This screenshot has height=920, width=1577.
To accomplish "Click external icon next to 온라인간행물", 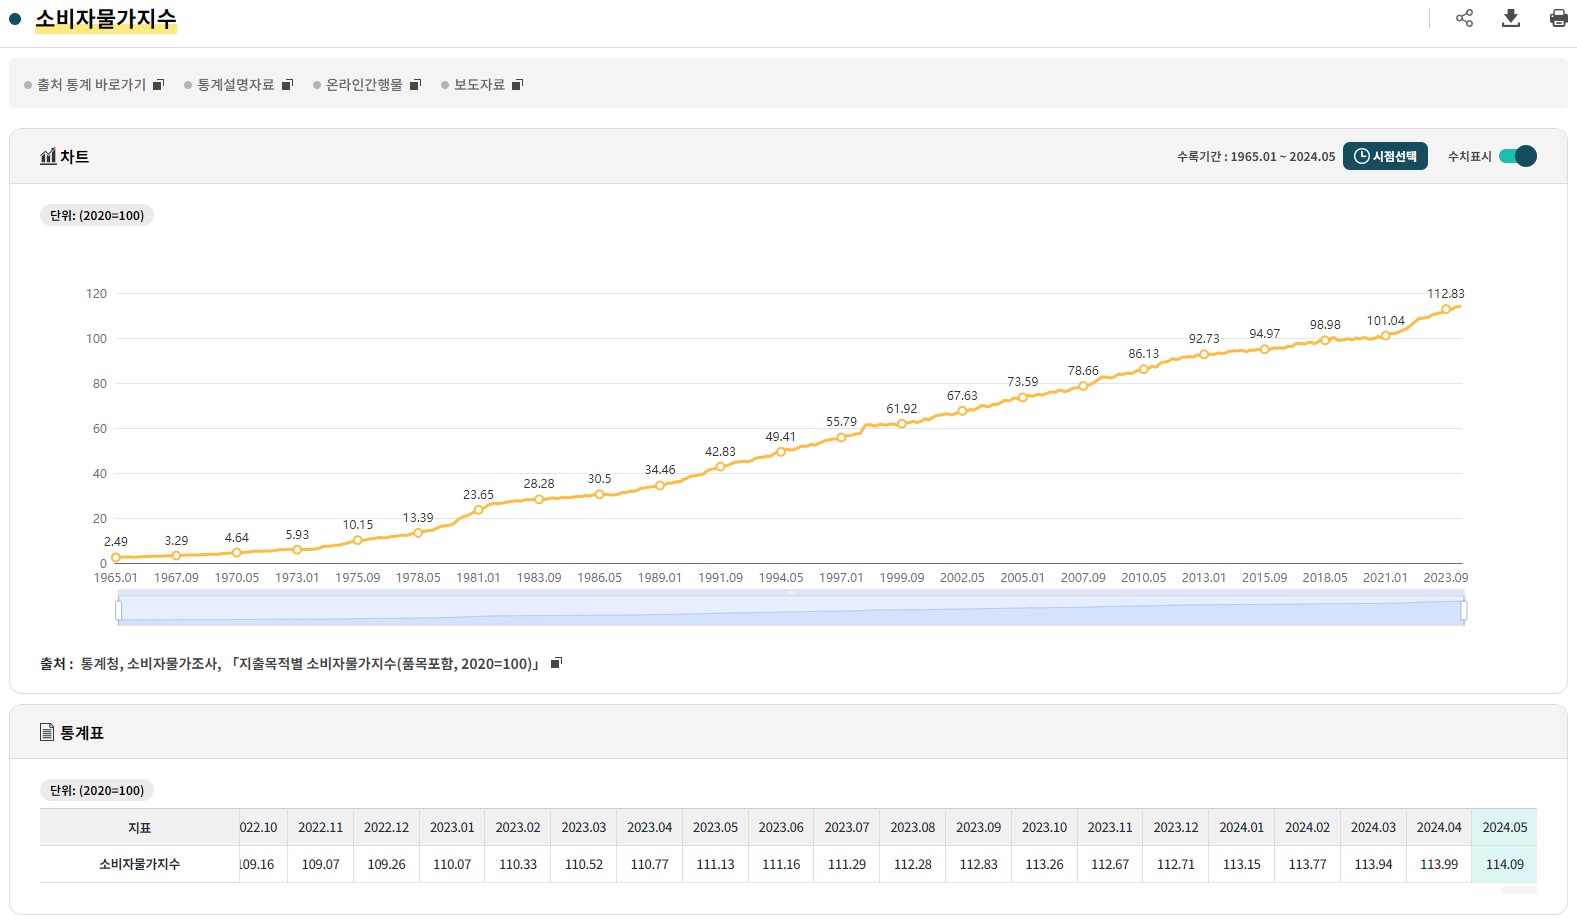I will coord(416,85).
